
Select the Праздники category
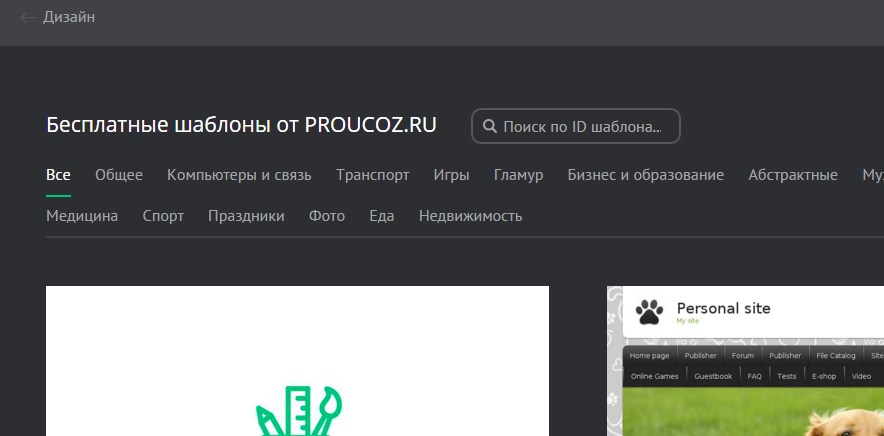point(246,216)
